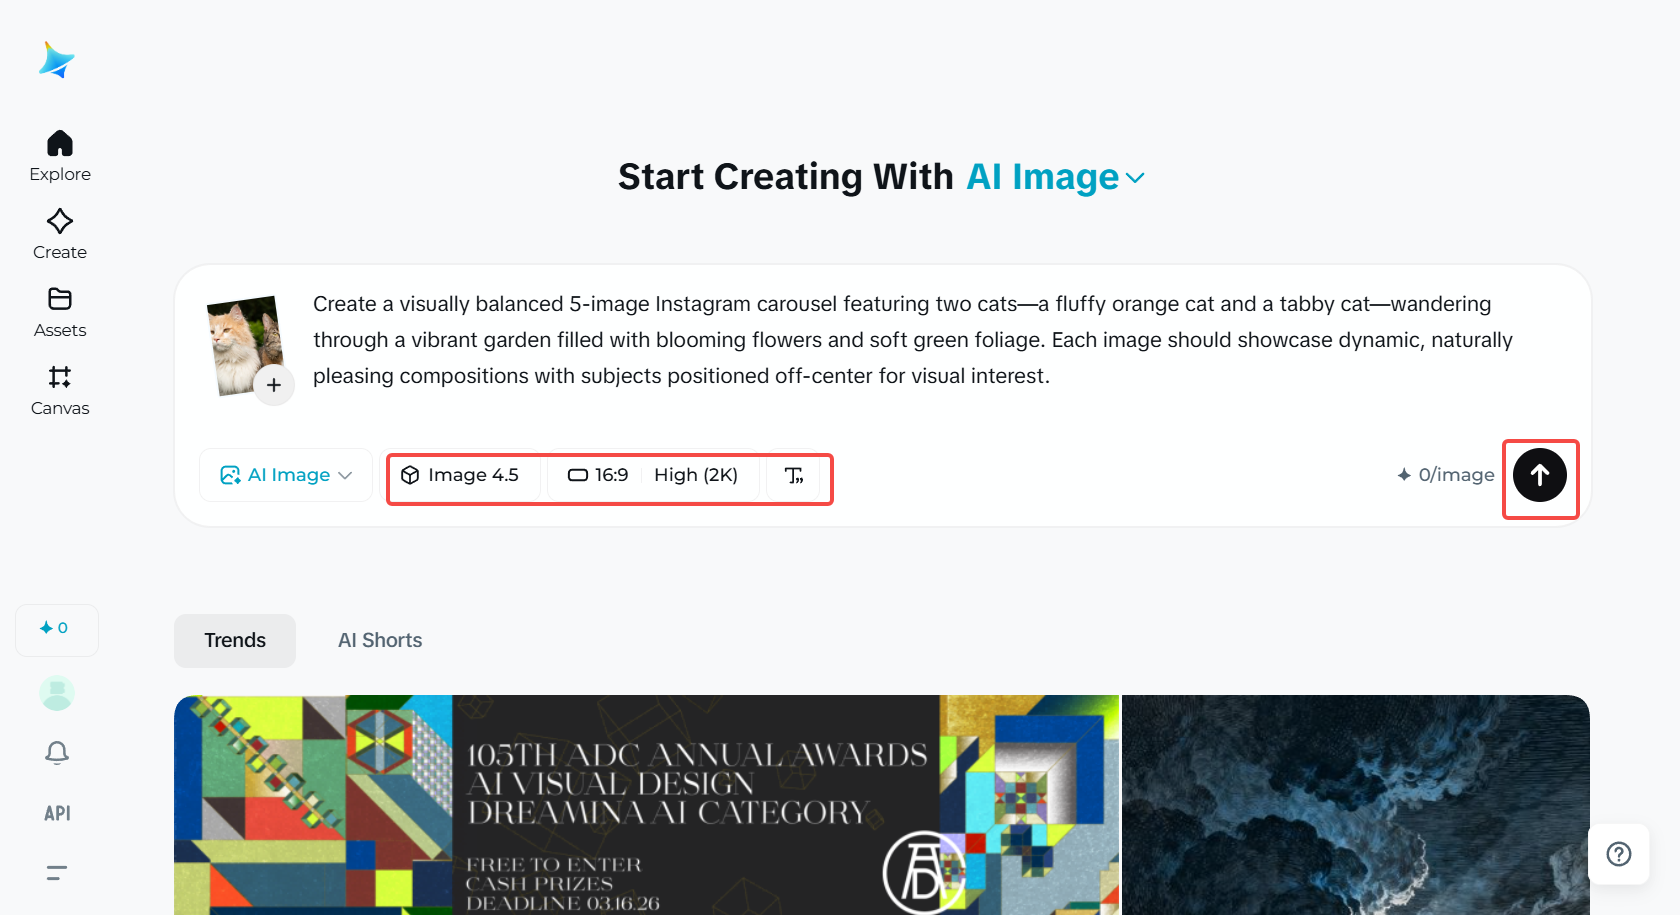Open Assets from the left sidebar
1680x915 pixels.
(59, 311)
